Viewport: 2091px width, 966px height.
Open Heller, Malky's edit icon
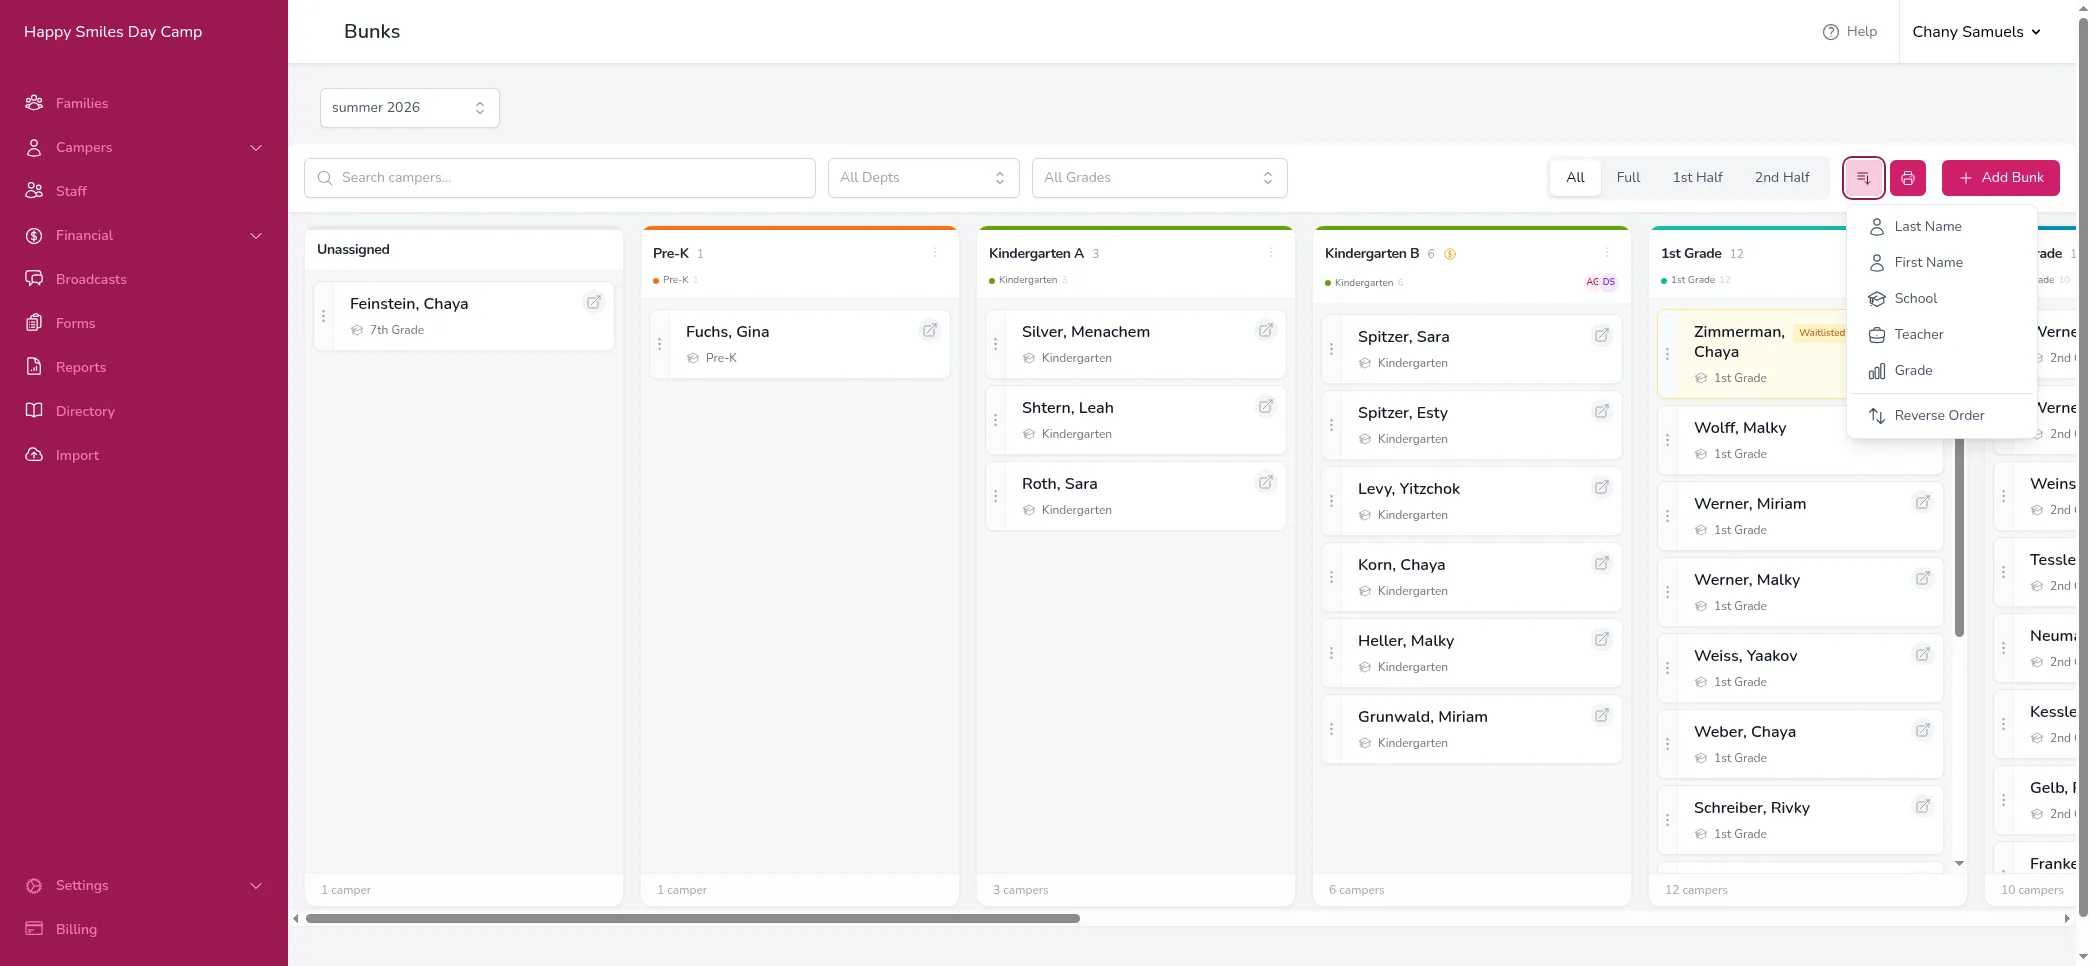coord(1602,639)
